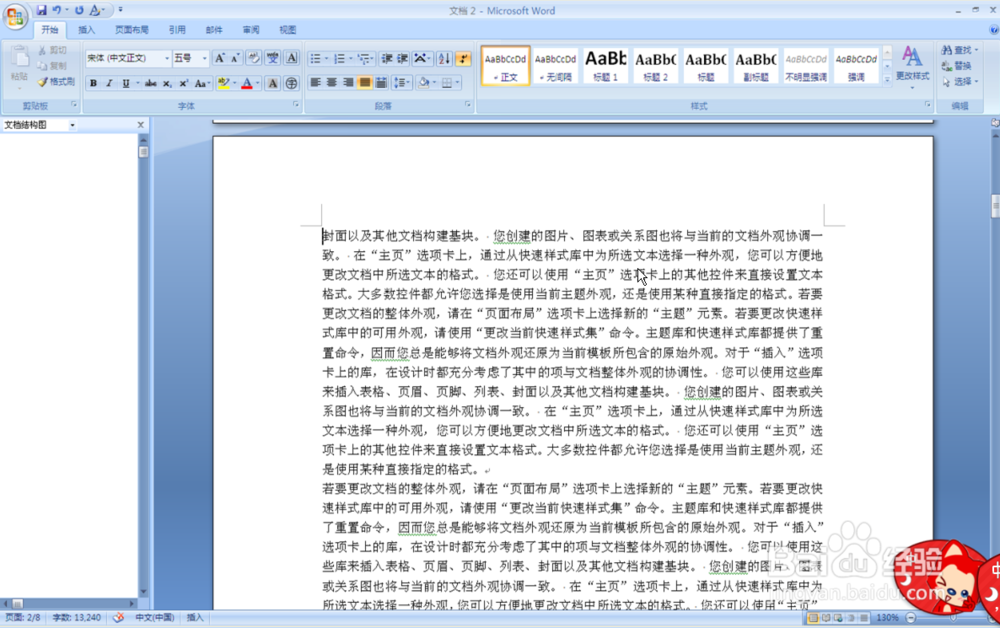Viewport: 1000px width, 628px height.
Task: Apply distributed alignment
Action: click(x=381, y=82)
